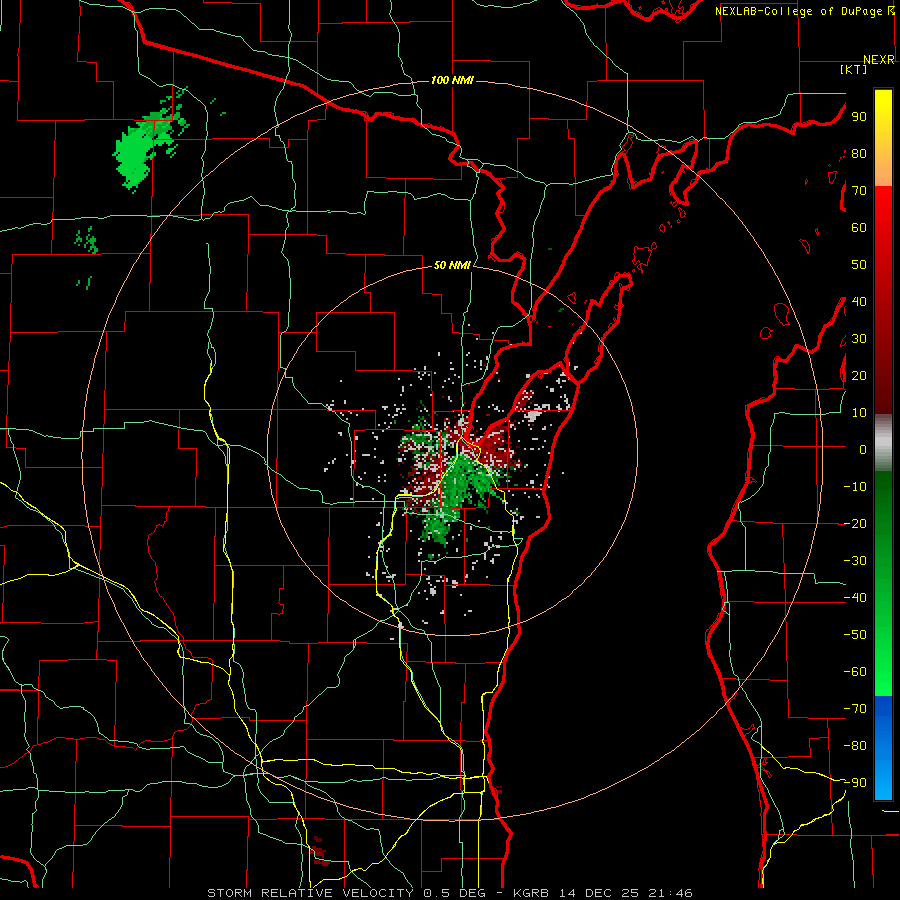This screenshot has height=900, width=900.
Task: Select the -20 value on velocity scale
Action: [855, 523]
